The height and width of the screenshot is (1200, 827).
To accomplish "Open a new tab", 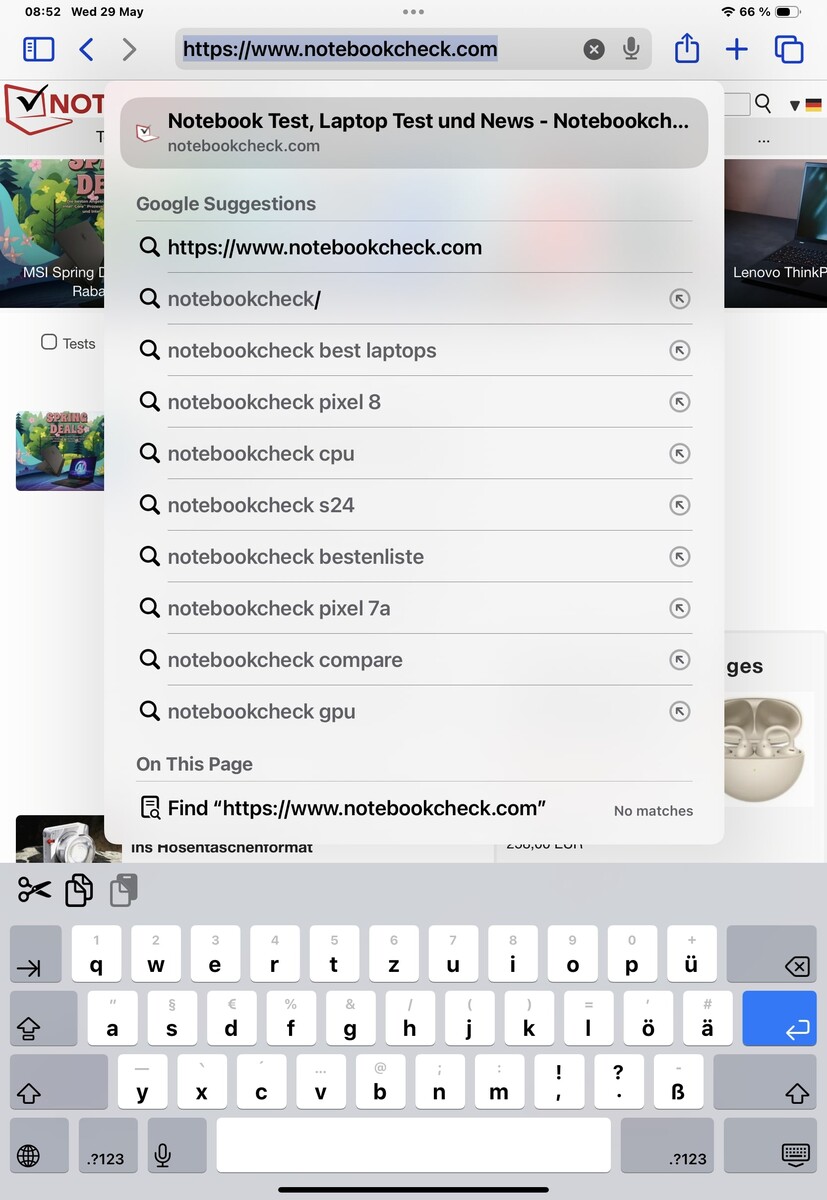I will pyautogui.click(x=737, y=49).
